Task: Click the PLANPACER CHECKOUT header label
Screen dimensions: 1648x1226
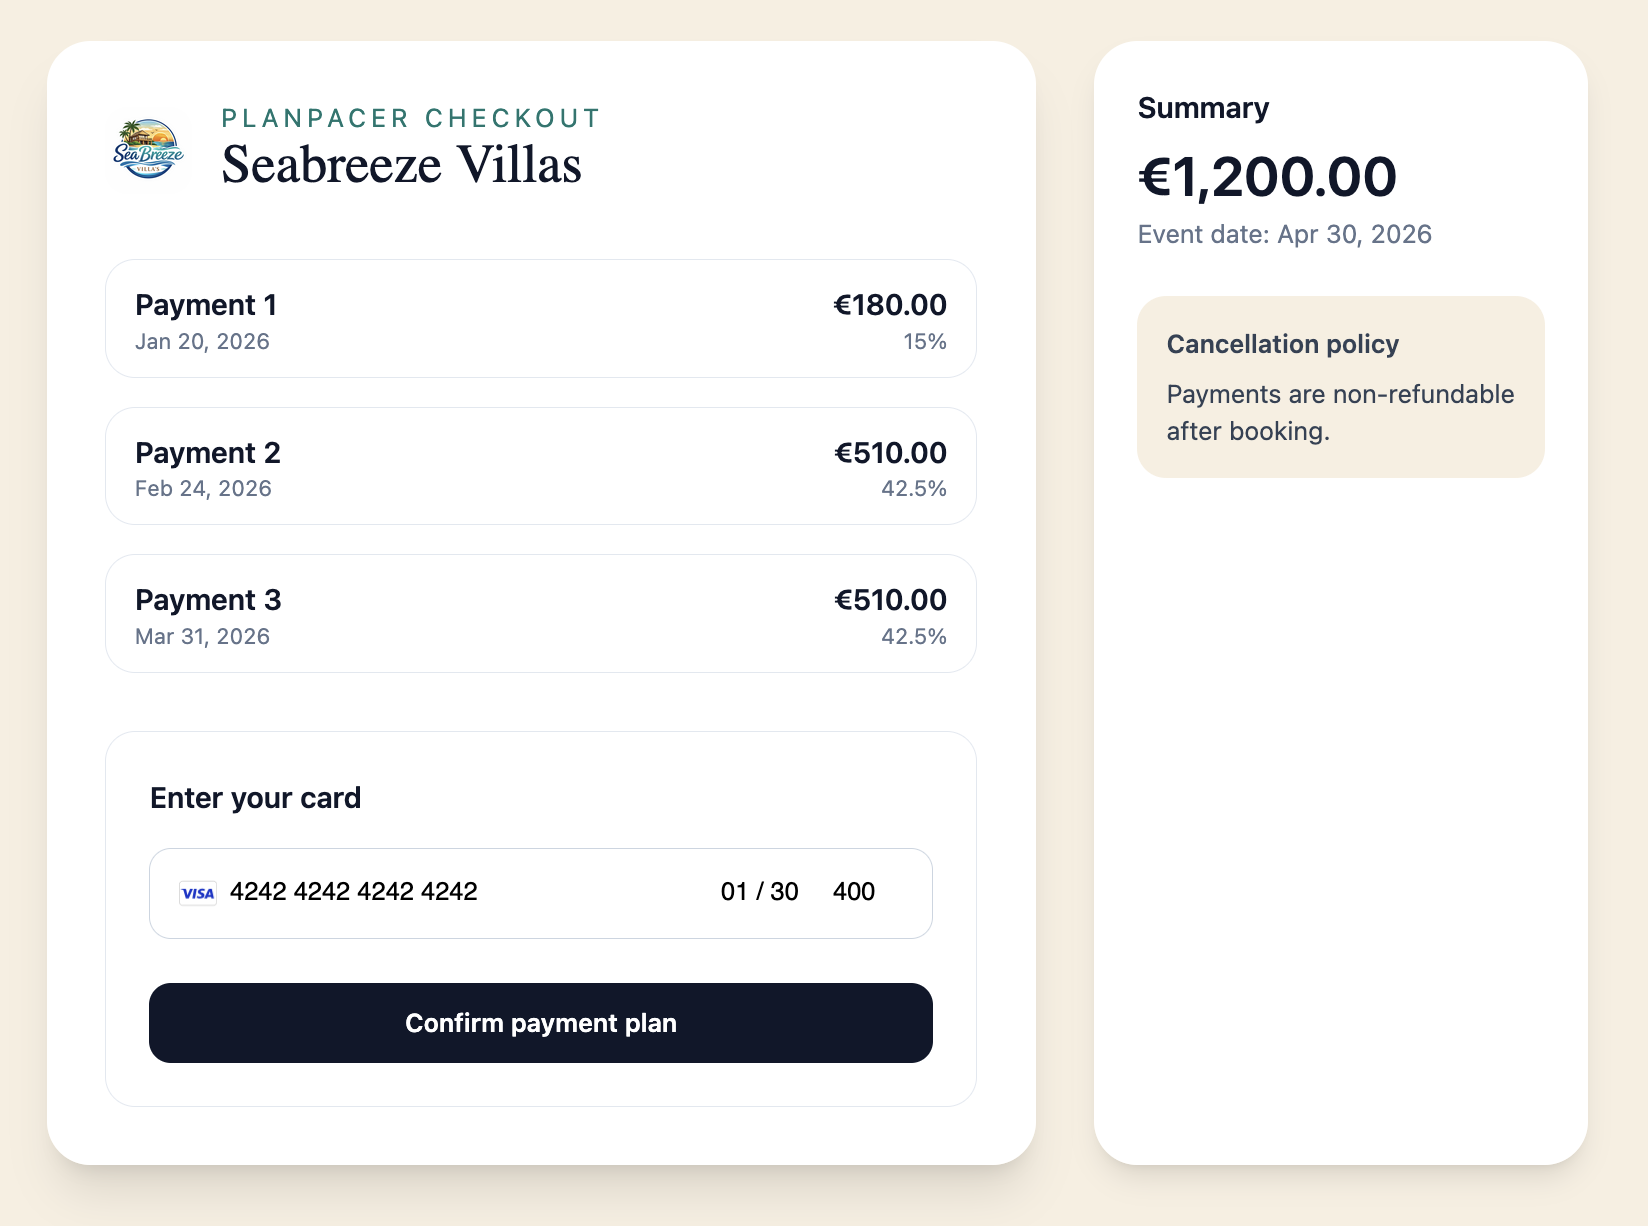Action: (x=410, y=117)
